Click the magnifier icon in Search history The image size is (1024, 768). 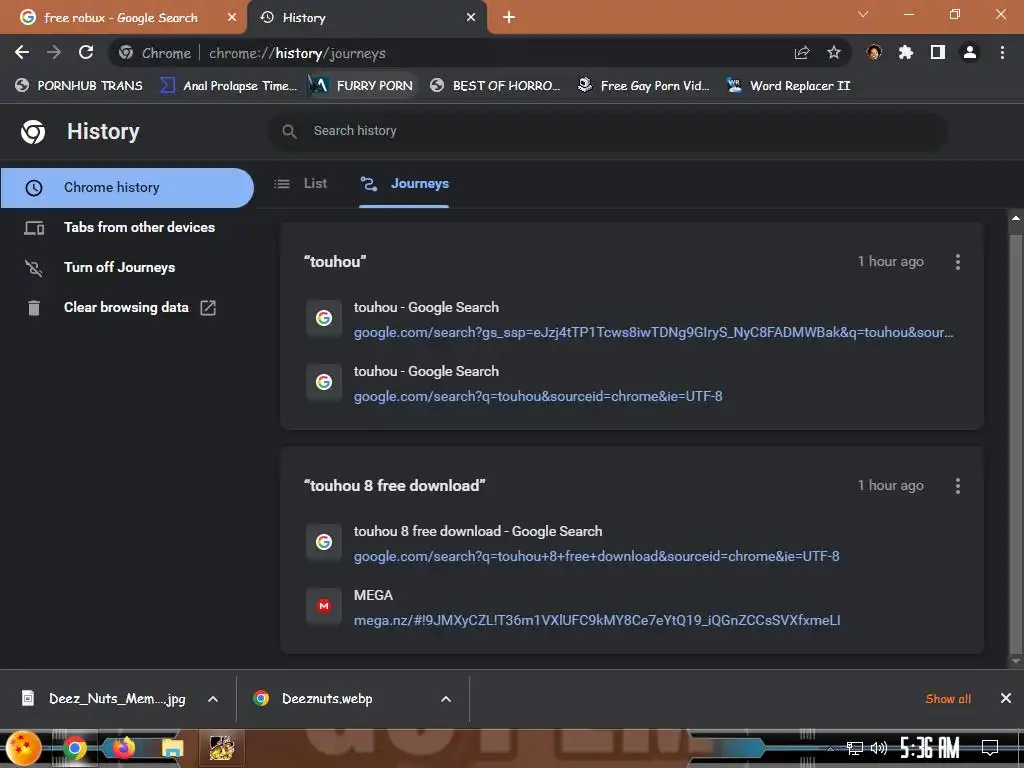coord(289,131)
